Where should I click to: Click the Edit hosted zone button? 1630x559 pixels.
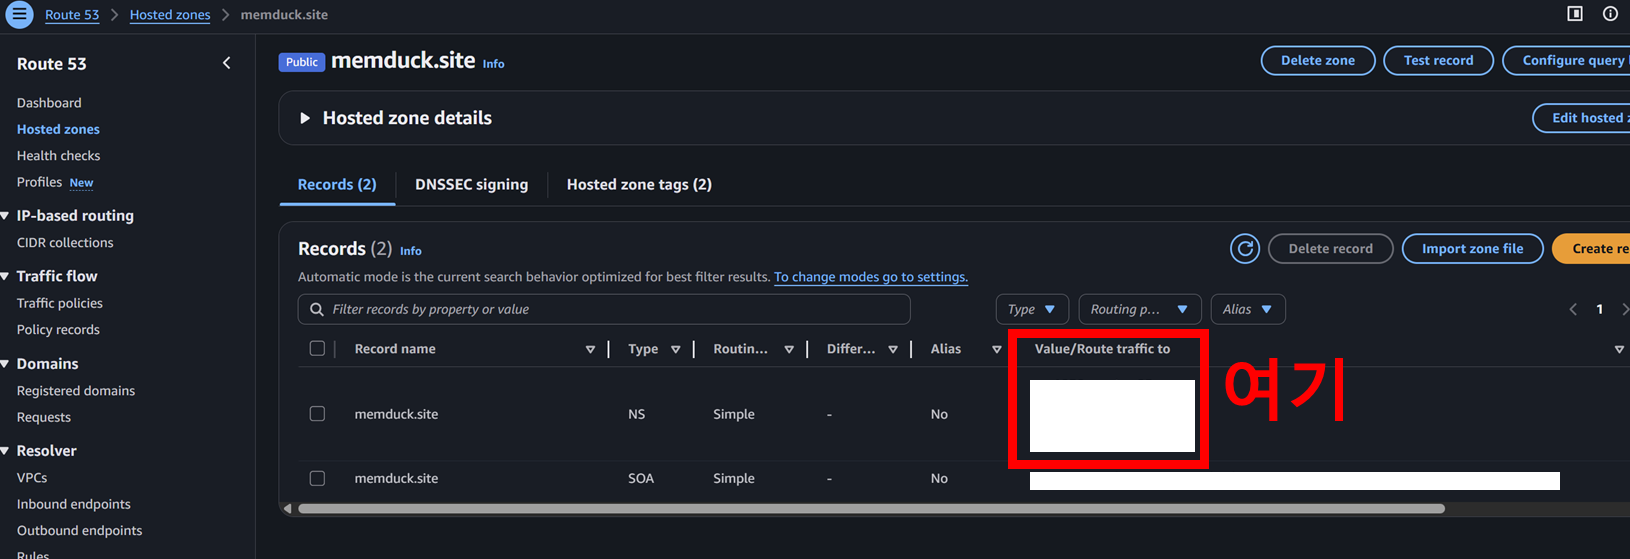[1582, 118]
